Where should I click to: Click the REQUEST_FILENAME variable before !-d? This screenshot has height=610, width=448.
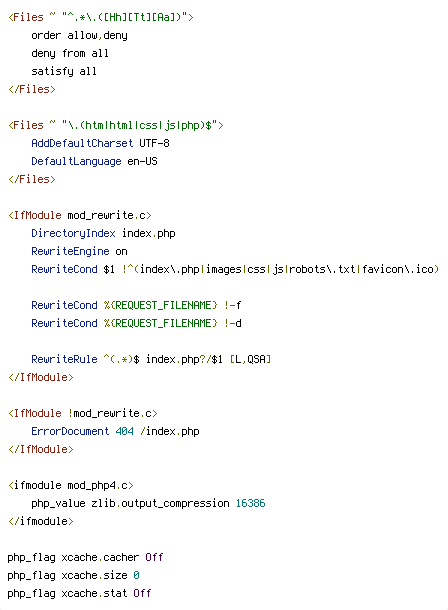(160, 323)
